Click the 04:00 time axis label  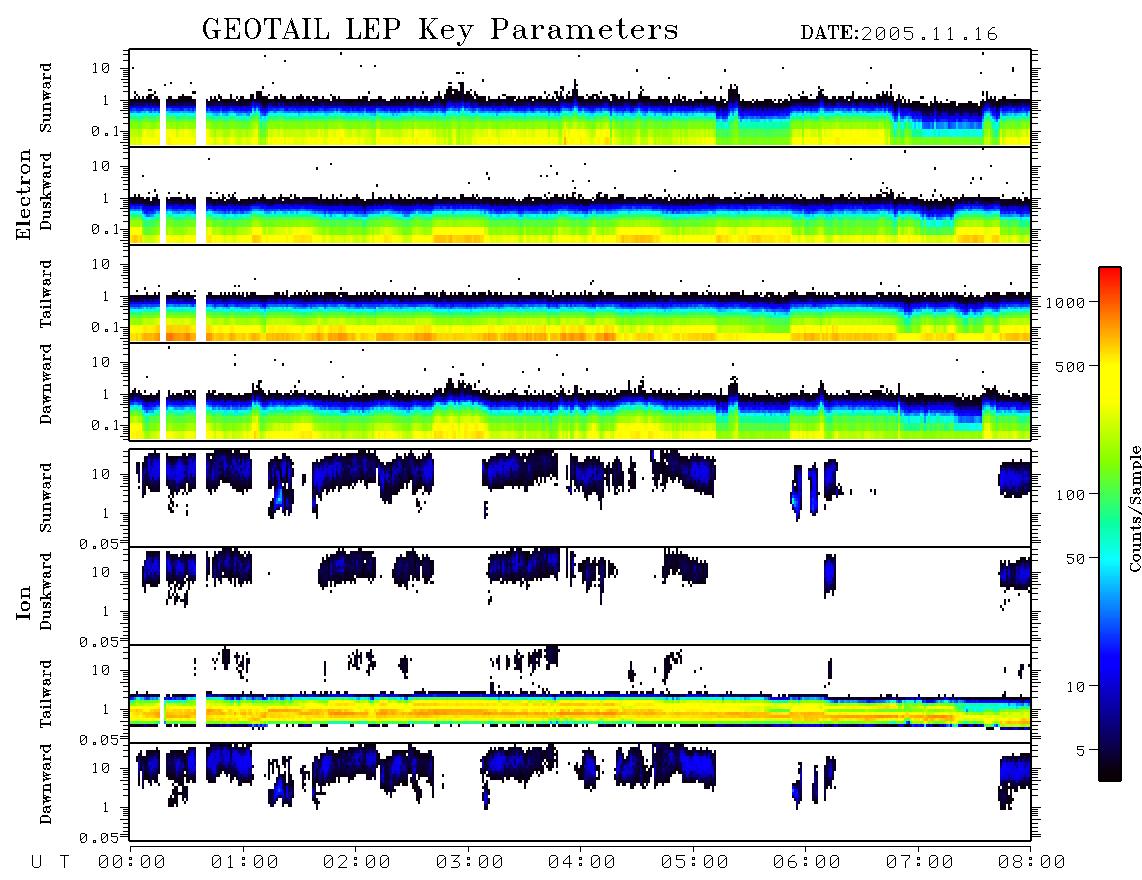point(582,862)
